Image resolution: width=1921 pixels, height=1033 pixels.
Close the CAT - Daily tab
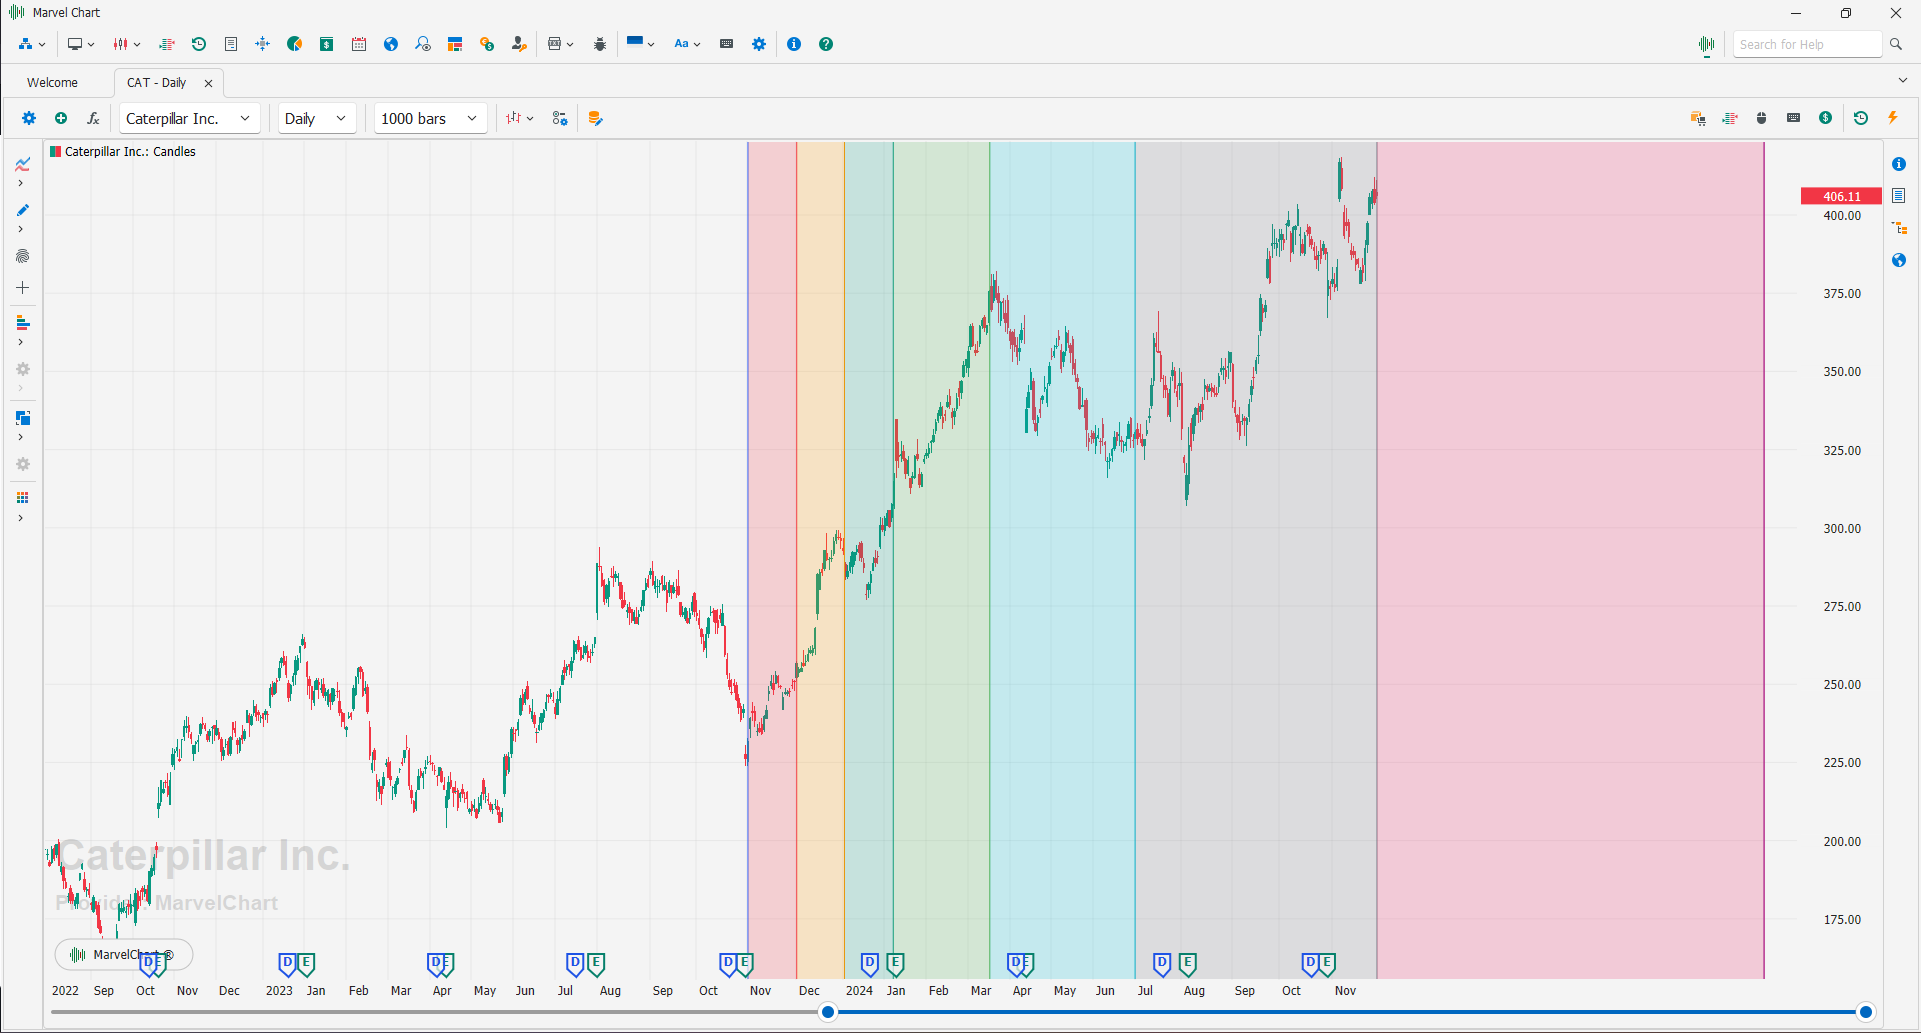(x=208, y=83)
